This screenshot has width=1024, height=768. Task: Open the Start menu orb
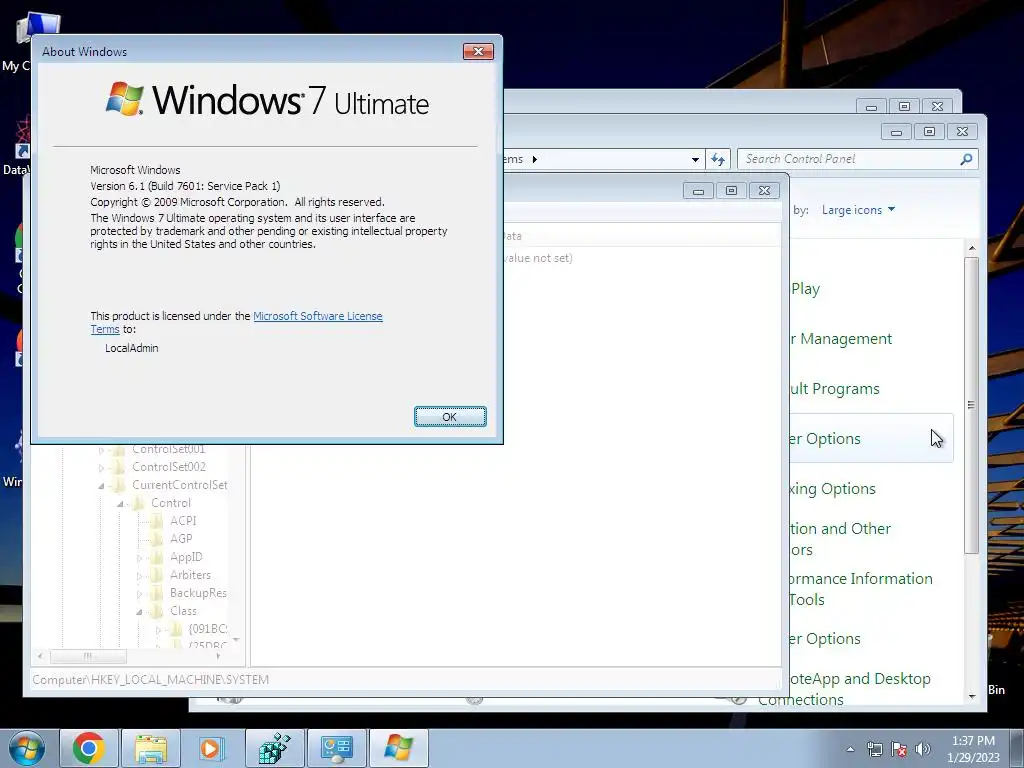tap(27, 748)
